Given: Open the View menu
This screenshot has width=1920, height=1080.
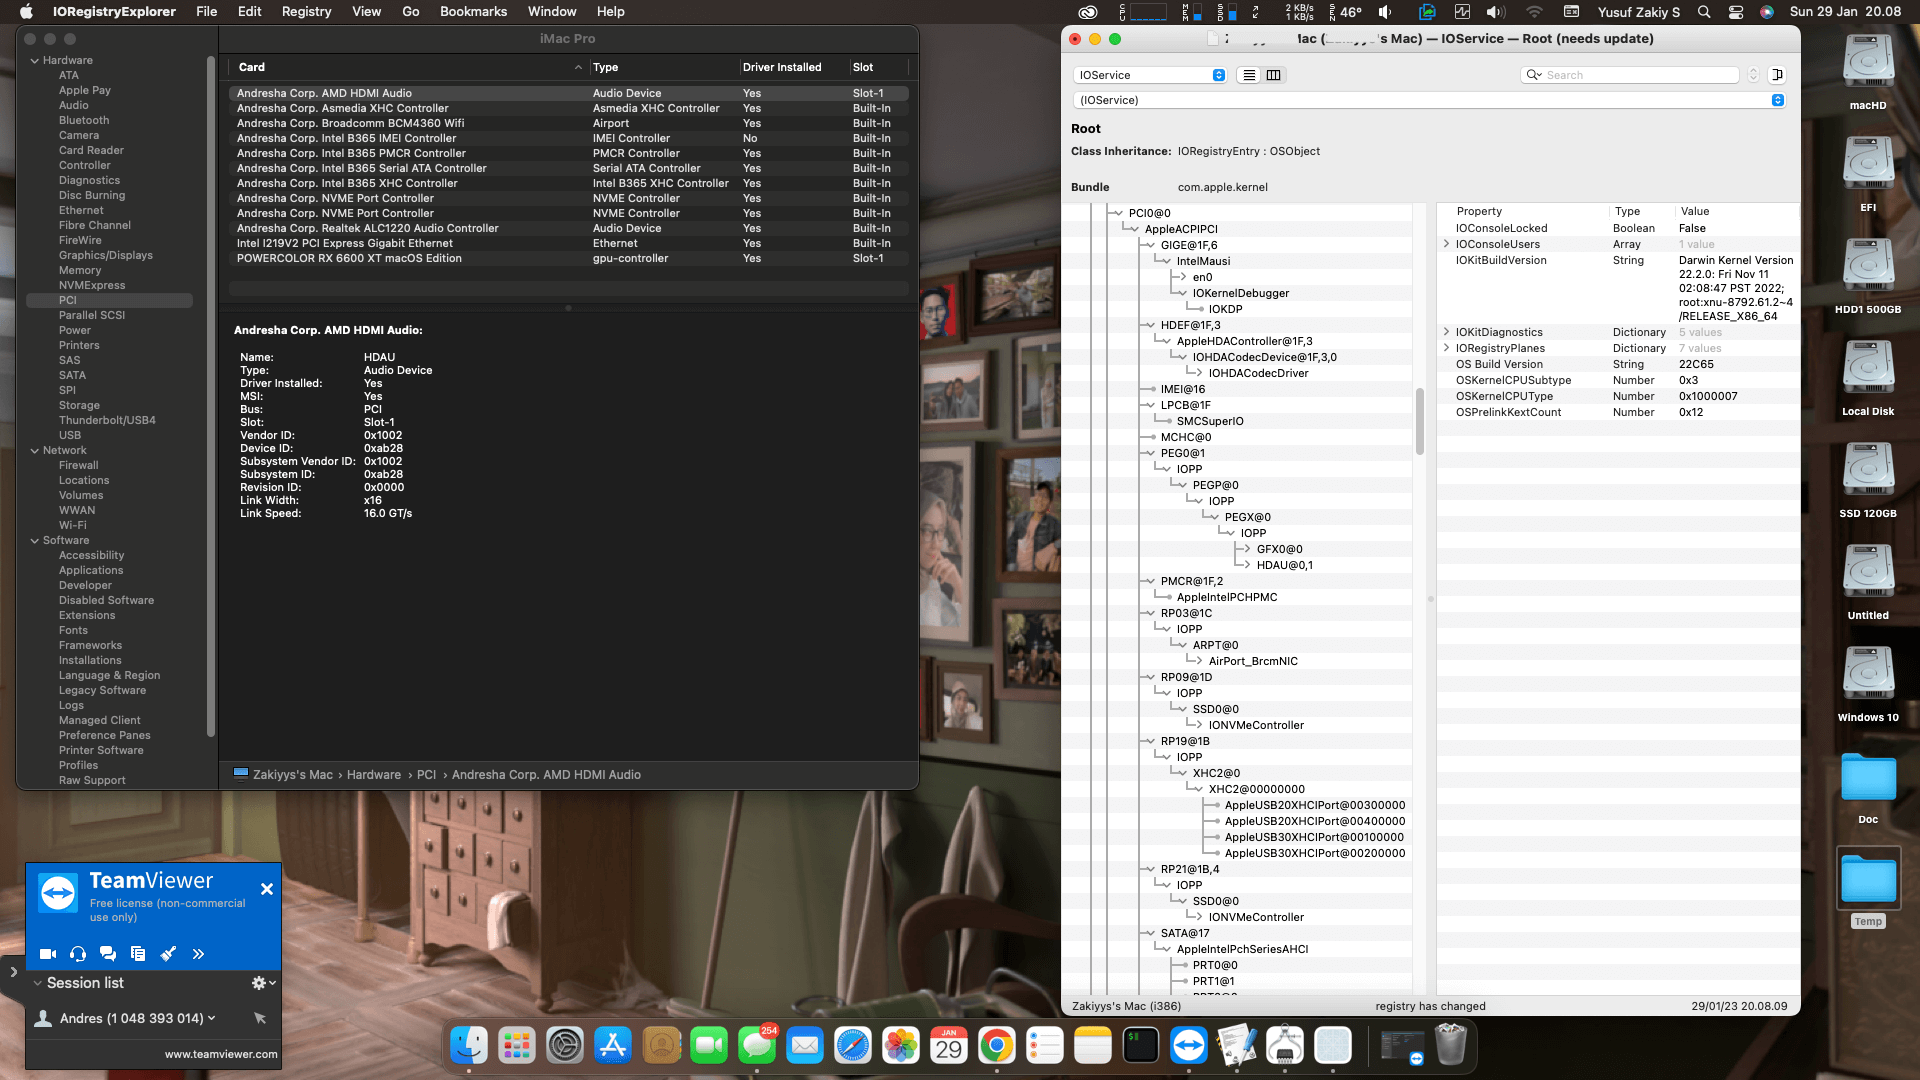Looking at the screenshot, I should 366,12.
